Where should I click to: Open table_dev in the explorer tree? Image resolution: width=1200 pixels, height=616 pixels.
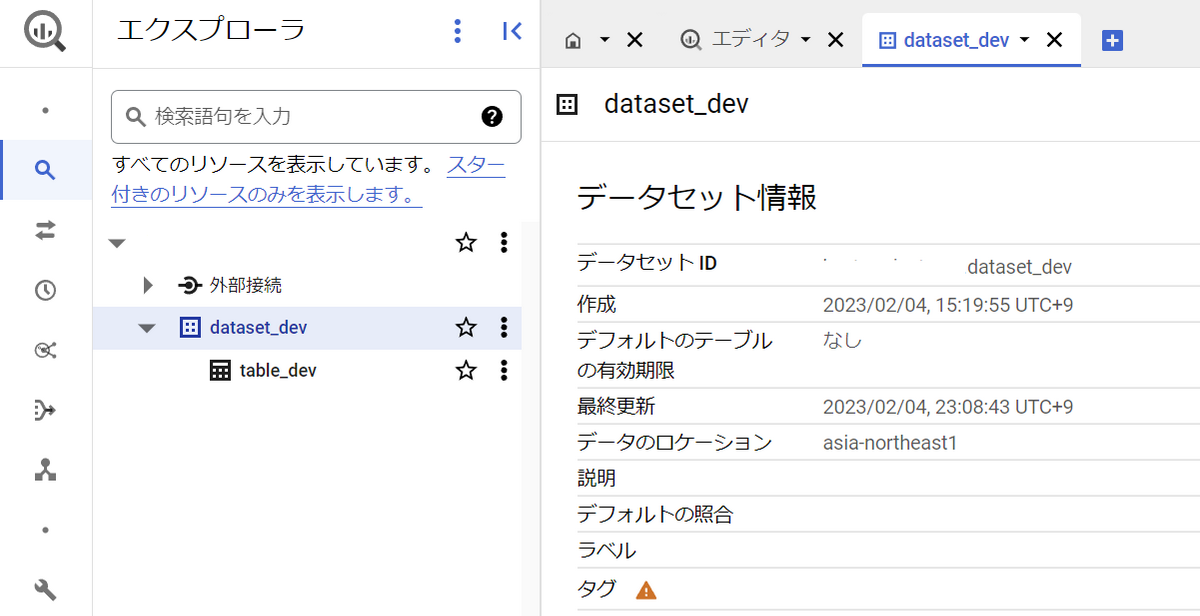click(x=278, y=371)
